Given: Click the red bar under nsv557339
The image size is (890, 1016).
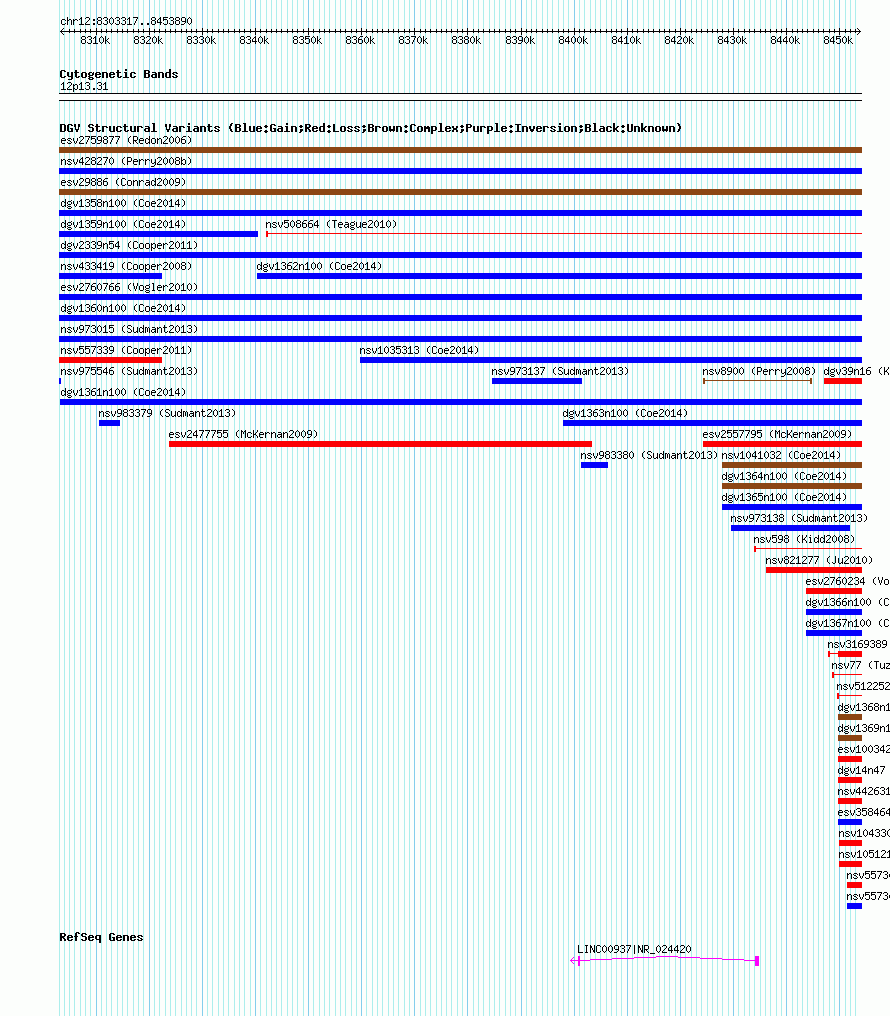Looking at the screenshot, I should (111, 360).
